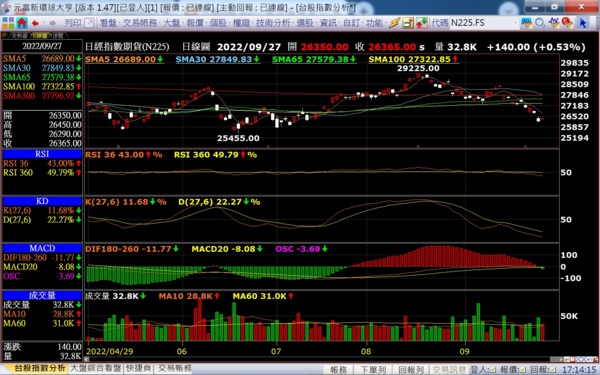
Task: Click the lightning bolt quick order icon
Action: (394, 23)
